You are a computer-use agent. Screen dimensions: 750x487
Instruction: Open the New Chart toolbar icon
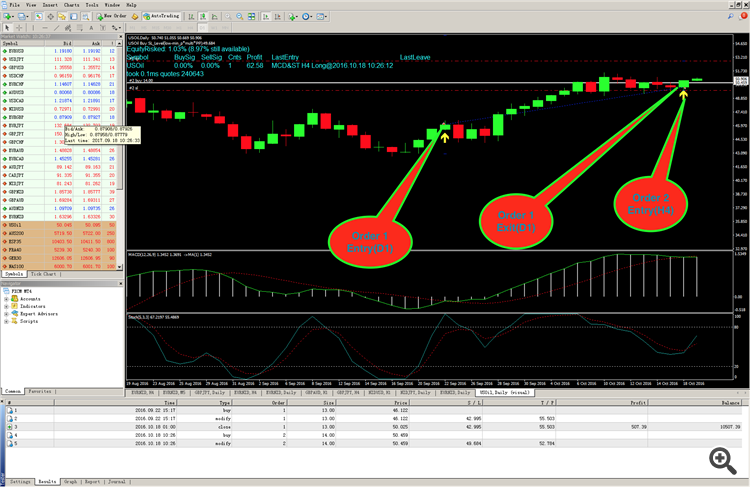(8, 16)
